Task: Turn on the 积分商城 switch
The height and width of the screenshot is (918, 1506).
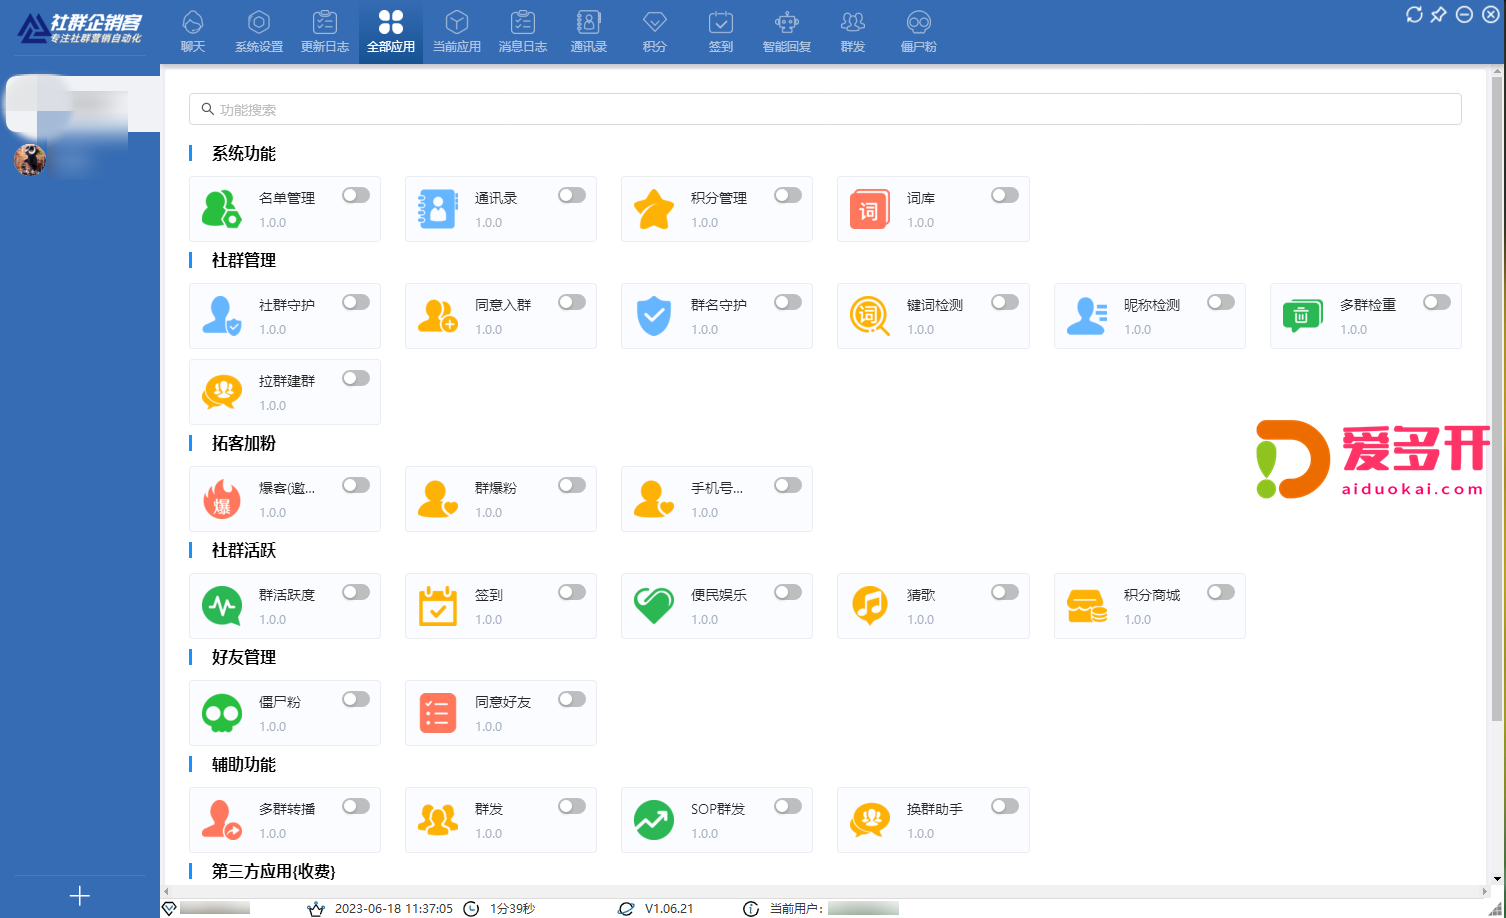Action: click(1221, 592)
